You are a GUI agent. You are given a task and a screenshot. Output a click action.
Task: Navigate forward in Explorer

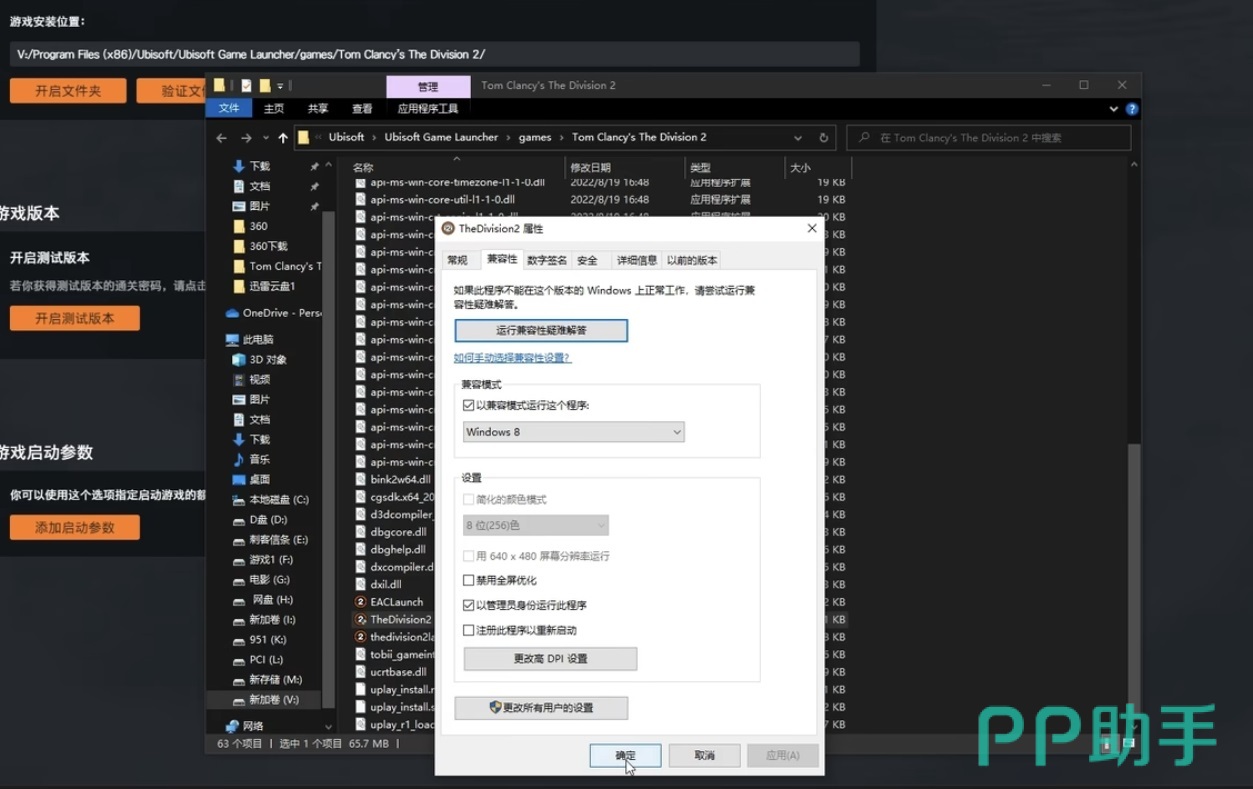point(246,138)
